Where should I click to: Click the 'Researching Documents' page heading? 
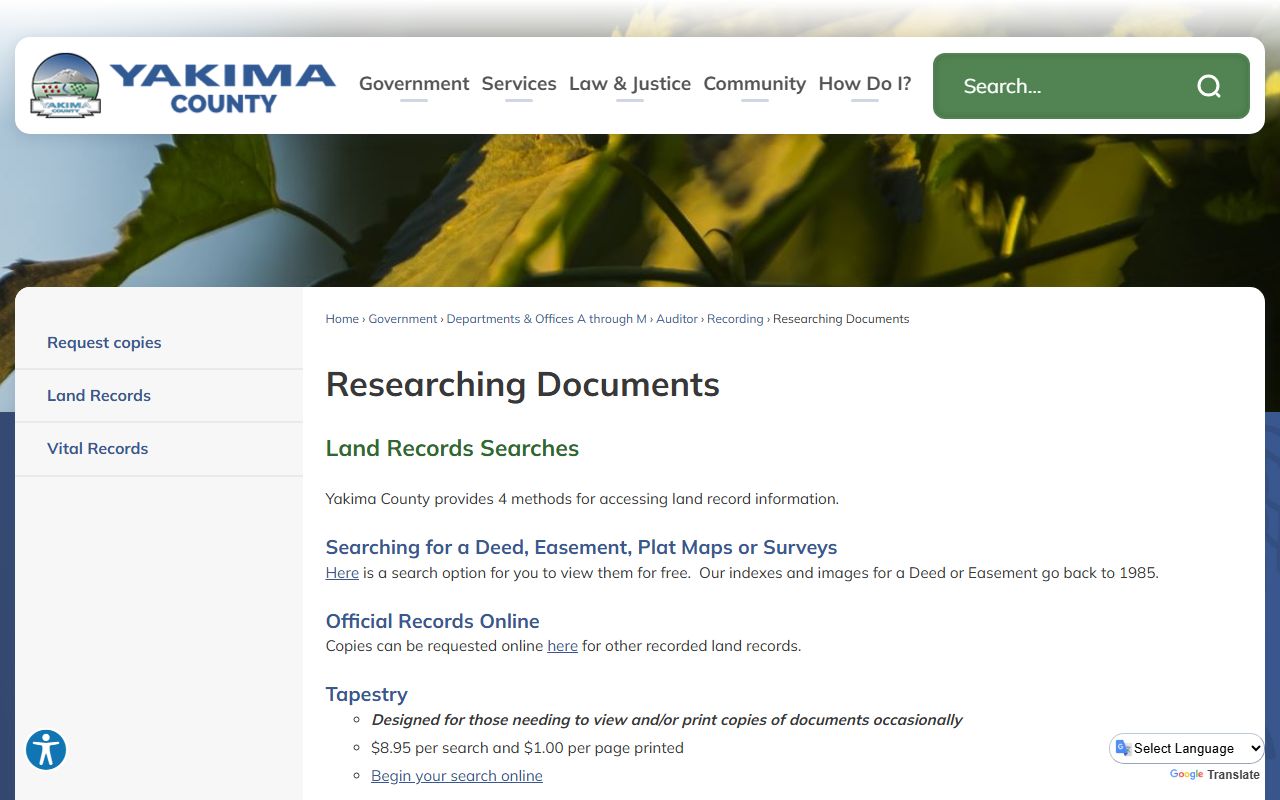(523, 385)
